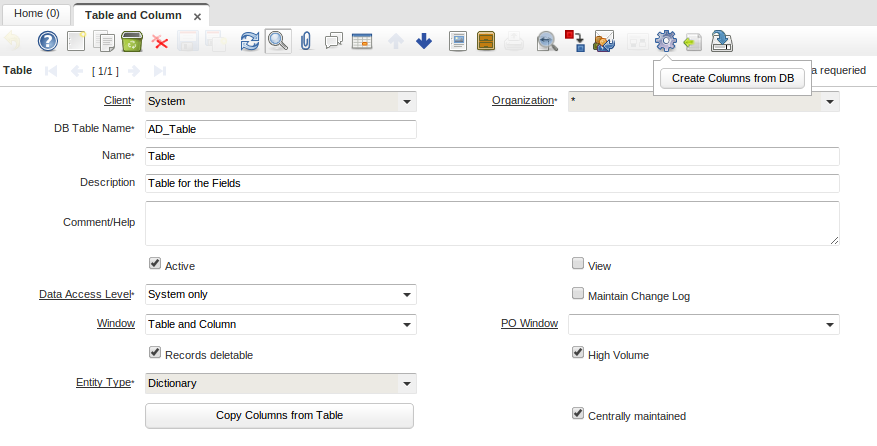Click the Help question mark icon
This screenshot has height=446, width=877.
pos(47,42)
